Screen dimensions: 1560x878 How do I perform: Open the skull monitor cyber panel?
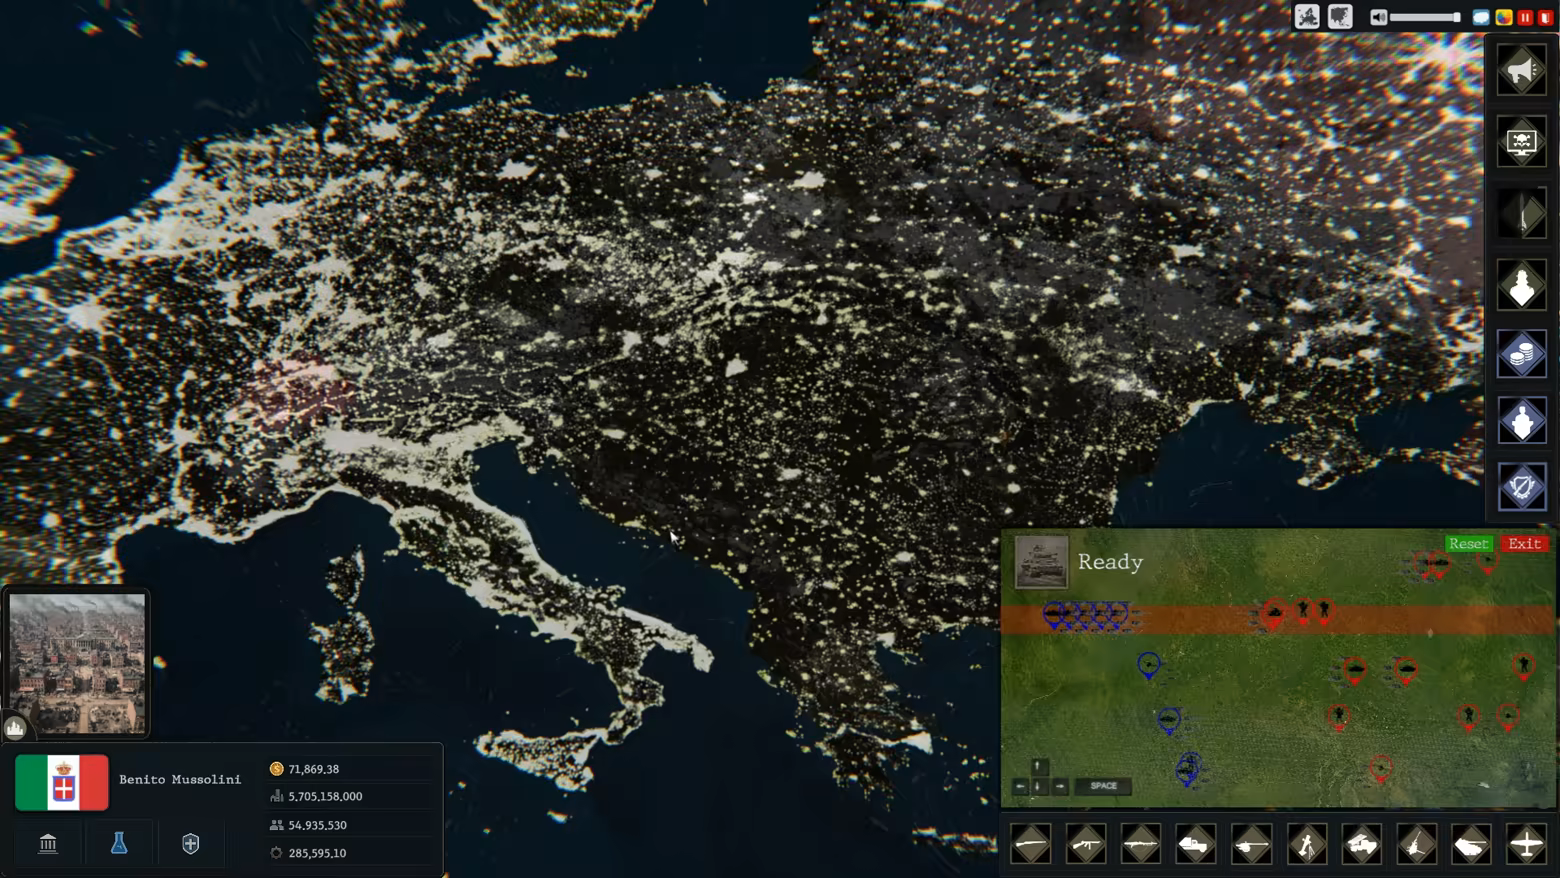click(x=1521, y=142)
